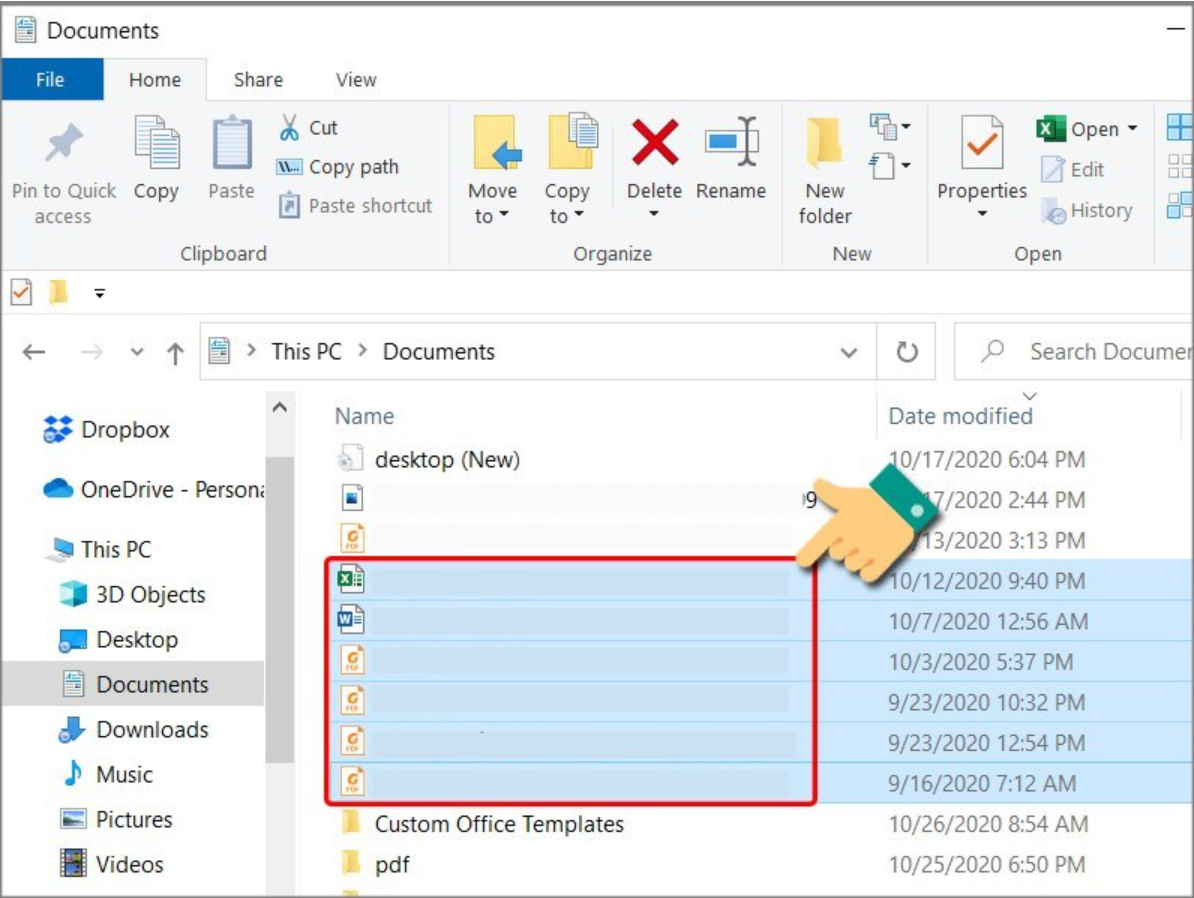The width and height of the screenshot is (1194, 898).
Task: Select Dropbox in navigation pane
Action: pos(106,430)
